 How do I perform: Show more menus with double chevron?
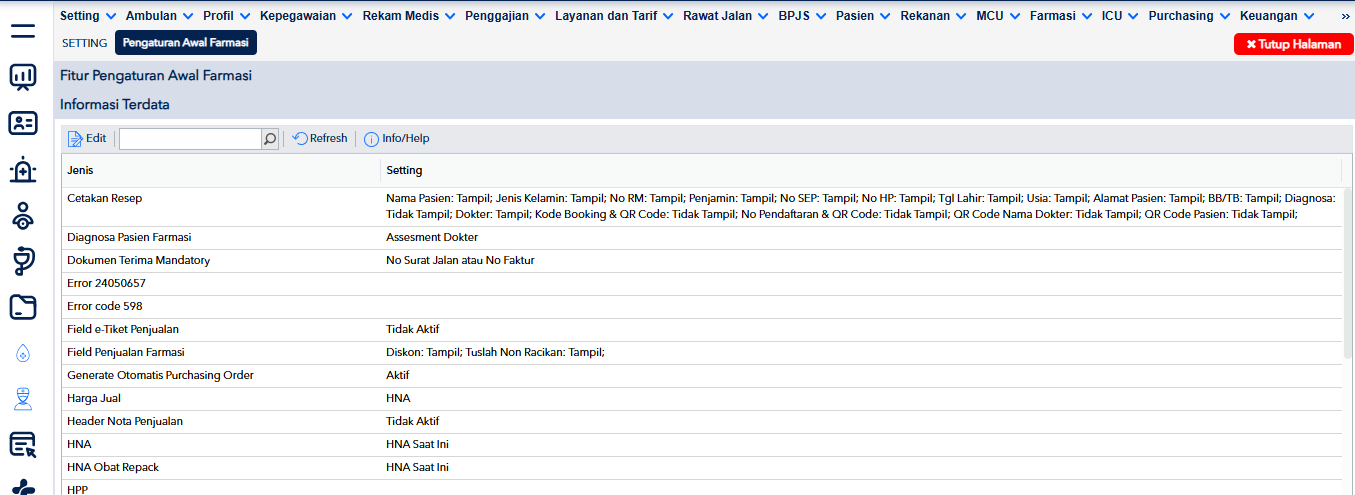[1344, 16]
